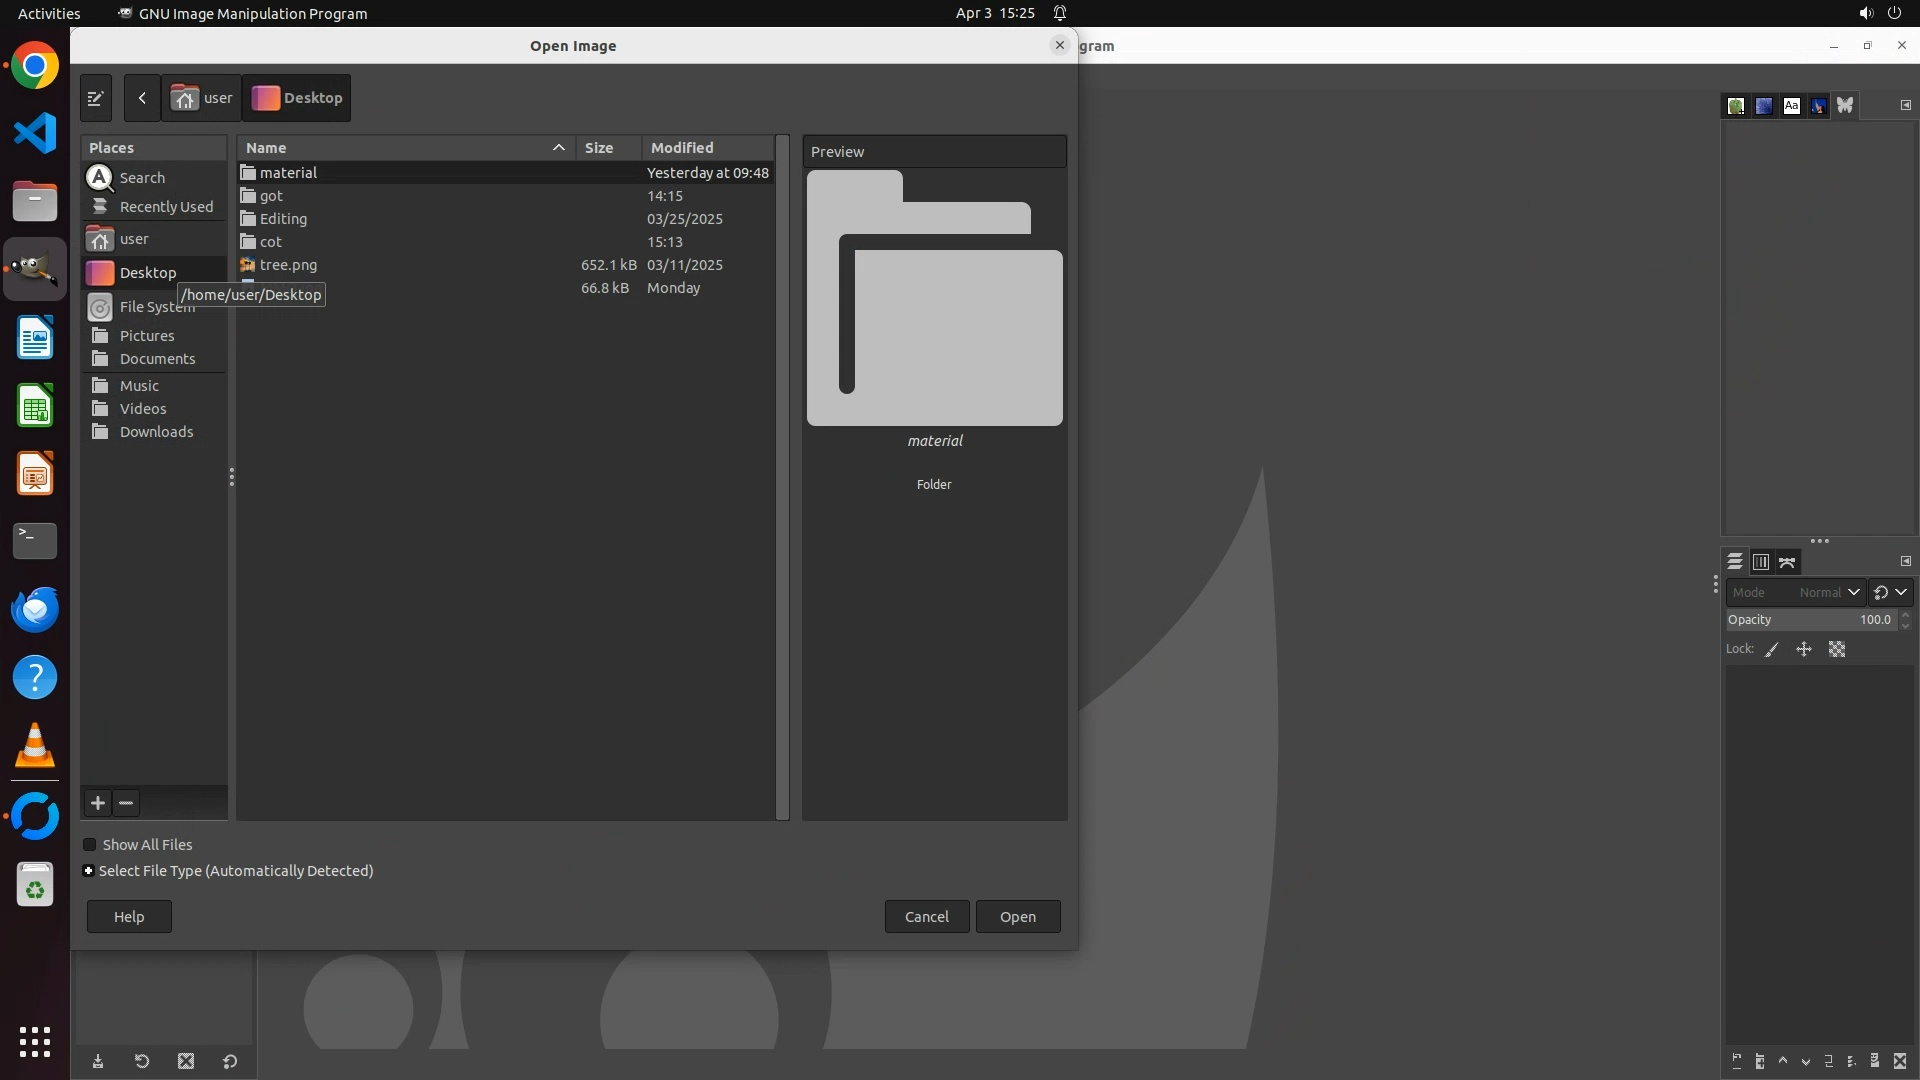Remove bookmark with the minus button
Screen dimensions: 1920x1080
click(126, 803)
